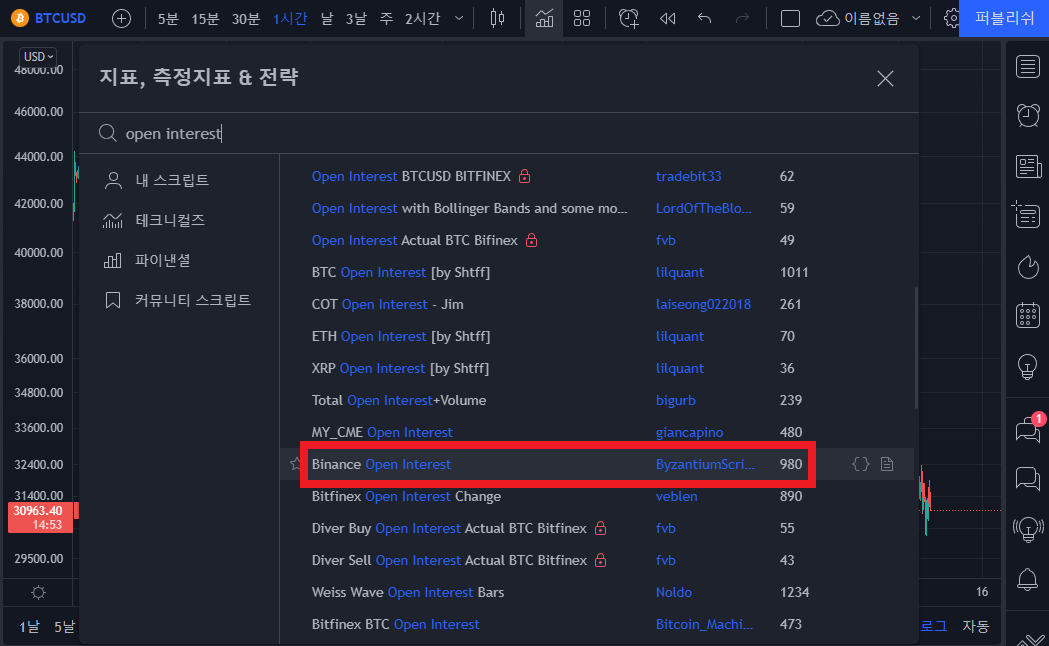Open notifications bell icon

tap(1028, 579)
